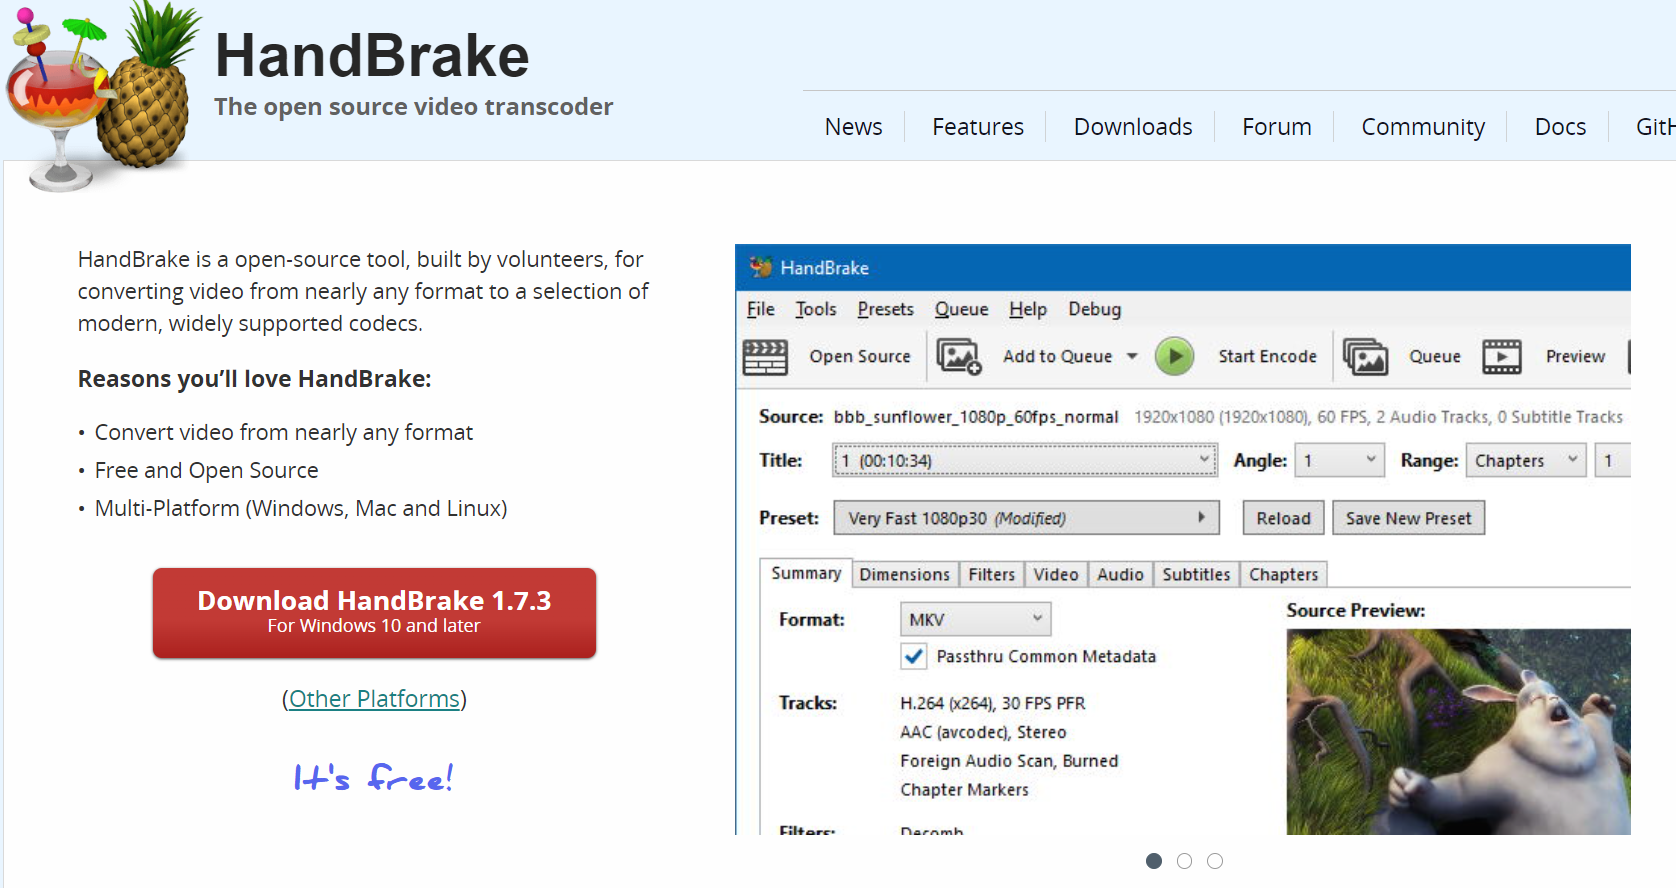Click the Source Preview thumbnail image
Image resolution: width=1676 pixels, height=888 pixels.
tap(1458, 732)
